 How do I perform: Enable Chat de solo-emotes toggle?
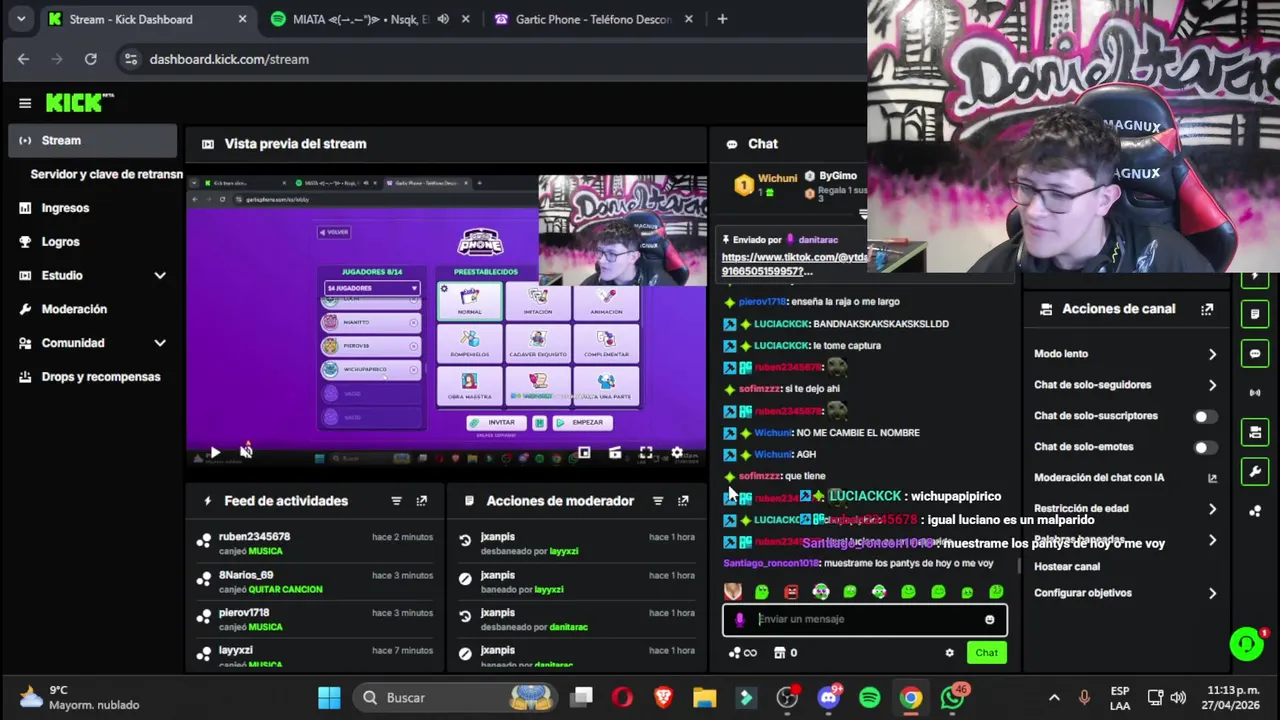(x=1205, y=447)
